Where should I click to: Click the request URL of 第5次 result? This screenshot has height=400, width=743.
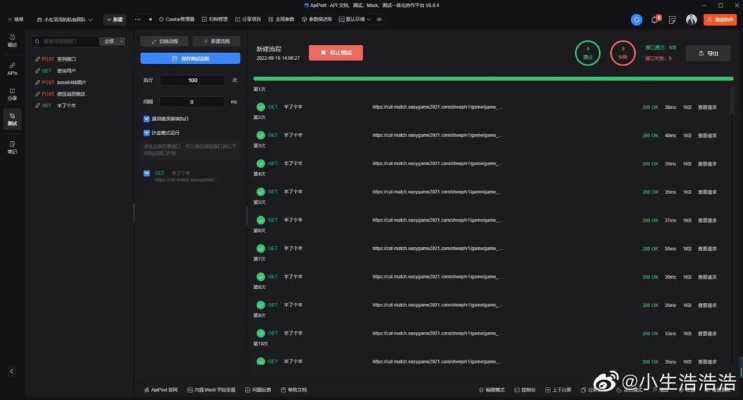click(437, 220)
